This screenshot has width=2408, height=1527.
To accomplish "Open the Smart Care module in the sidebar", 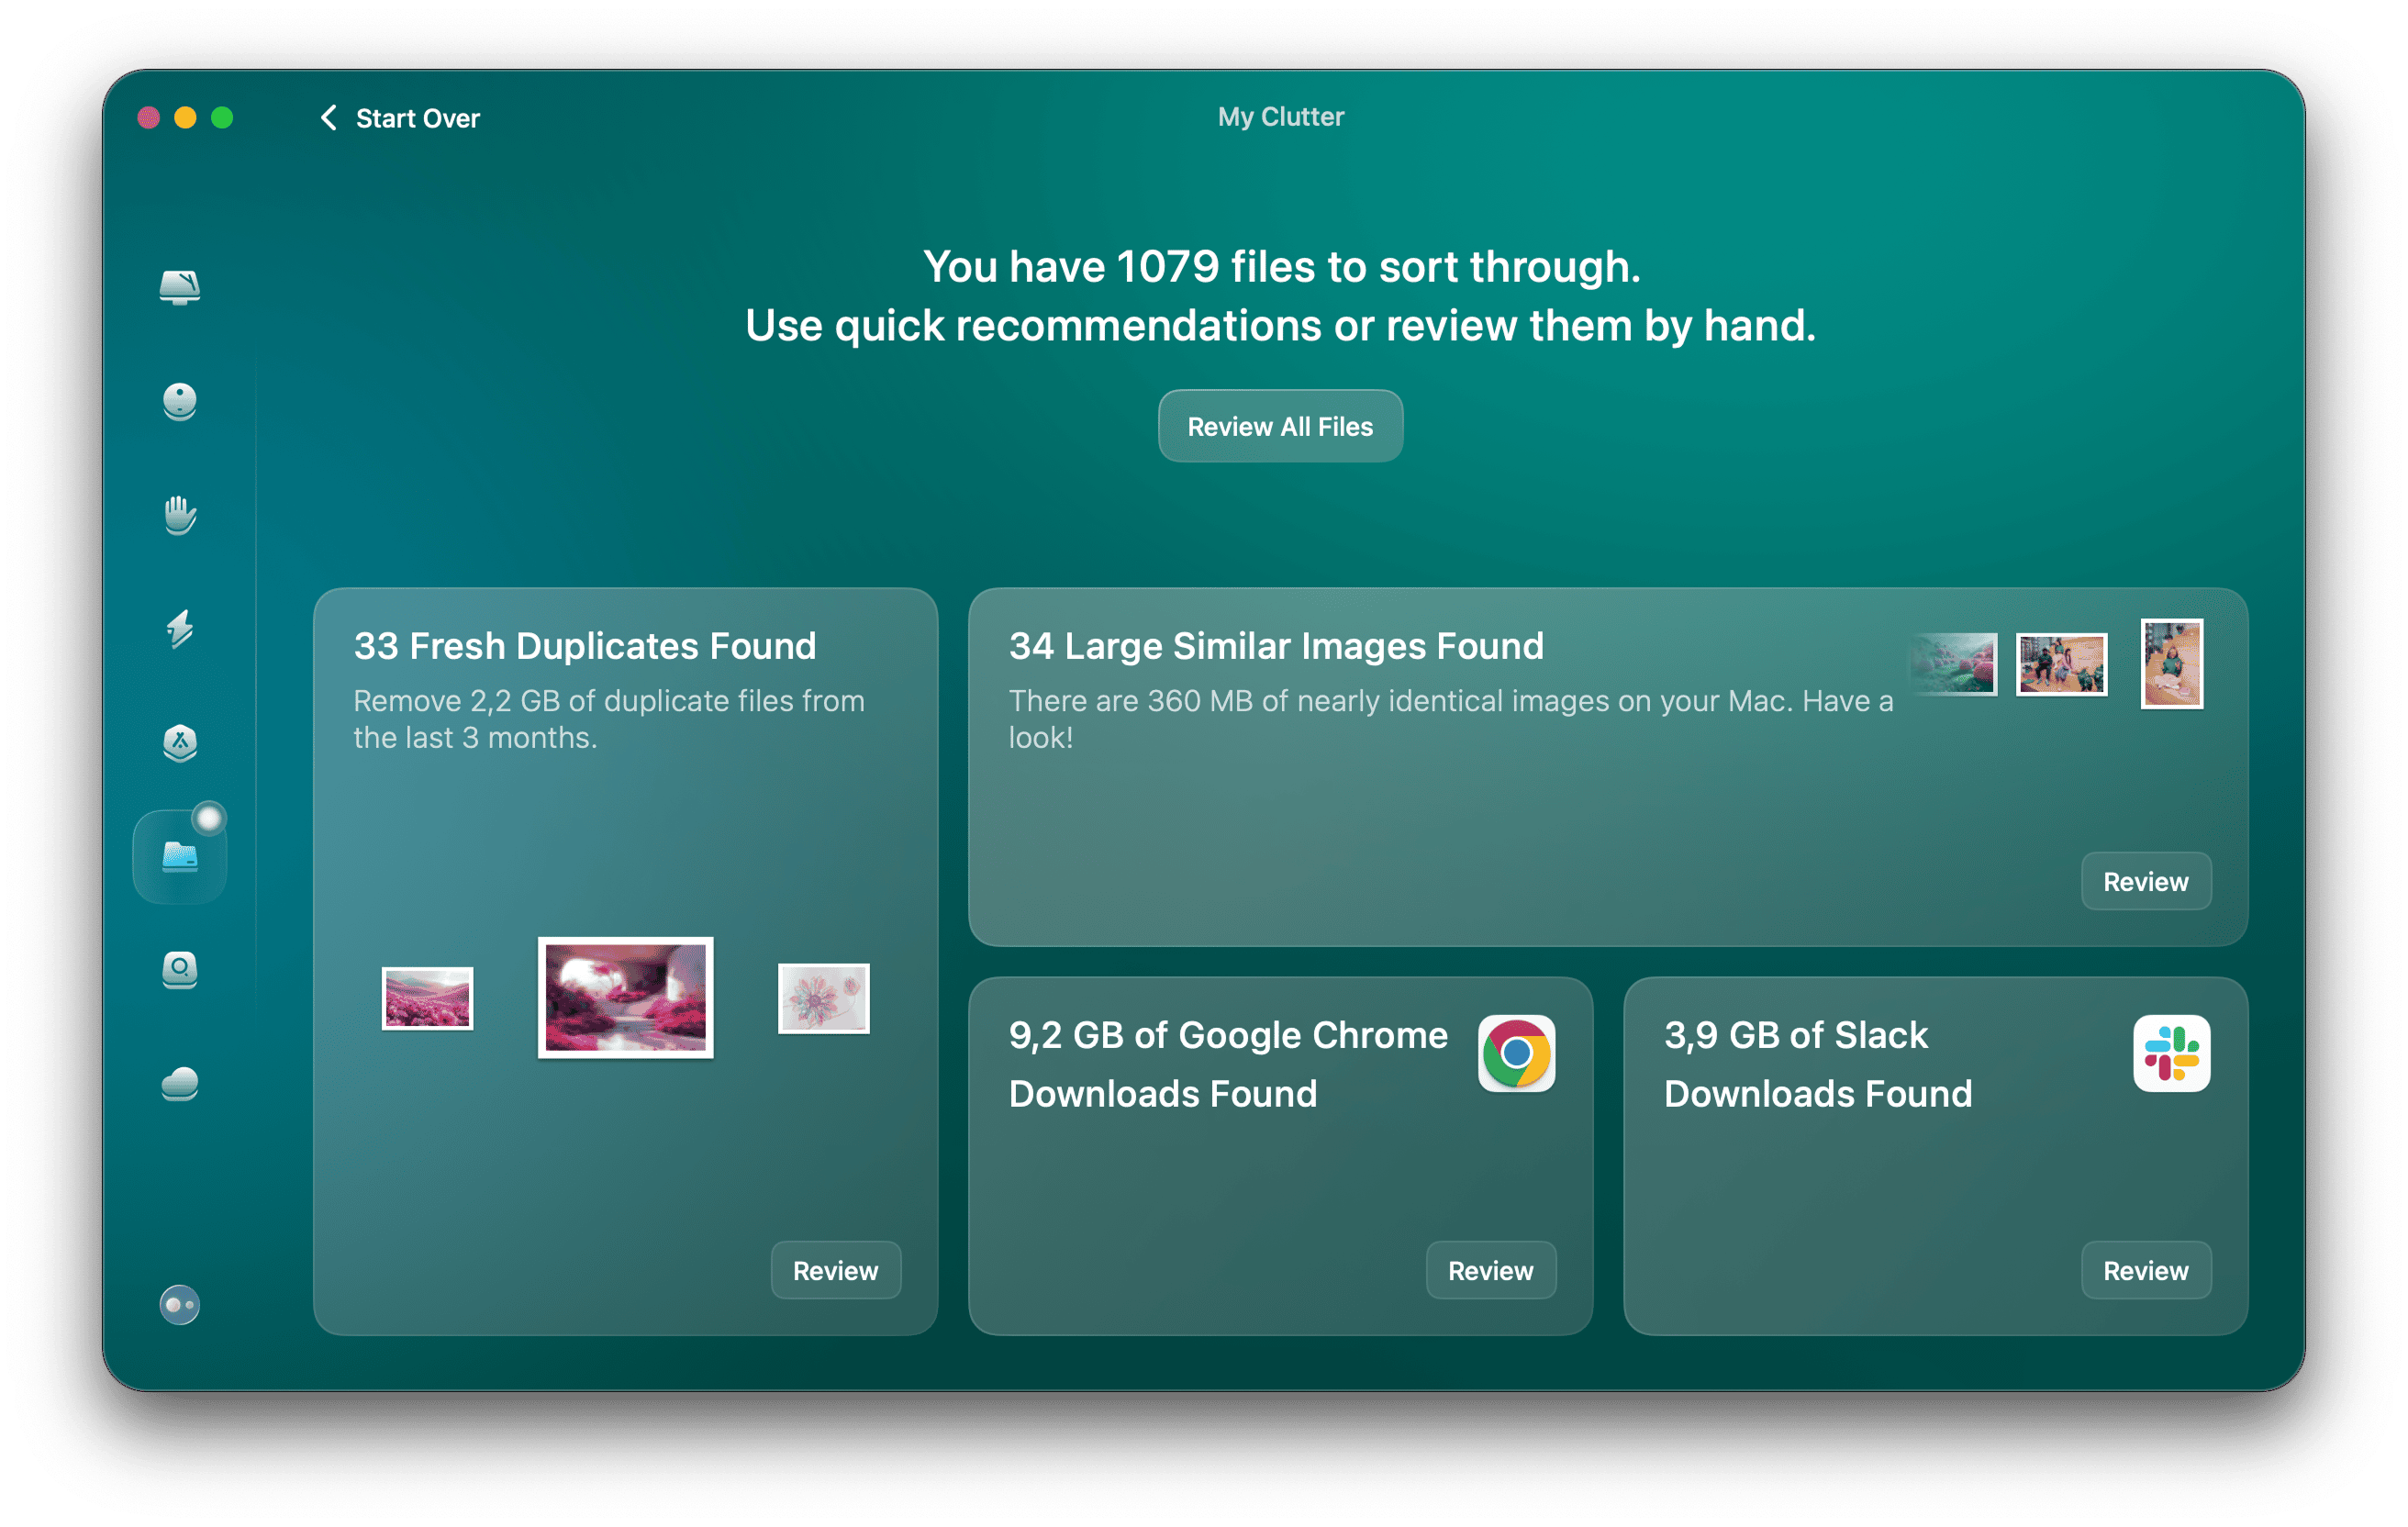I will pos(179,288).
